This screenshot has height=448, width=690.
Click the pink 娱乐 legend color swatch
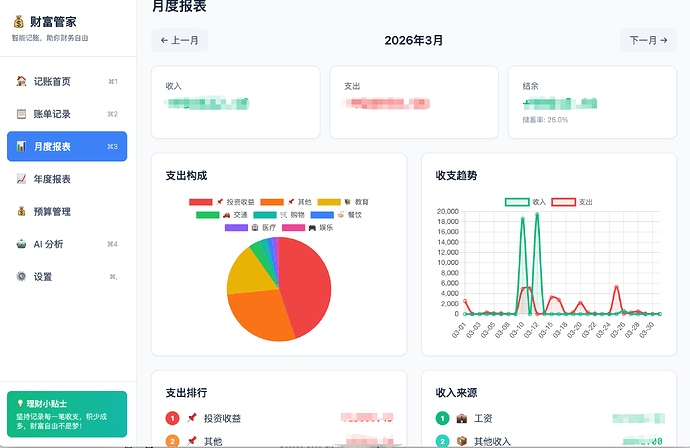294,228
